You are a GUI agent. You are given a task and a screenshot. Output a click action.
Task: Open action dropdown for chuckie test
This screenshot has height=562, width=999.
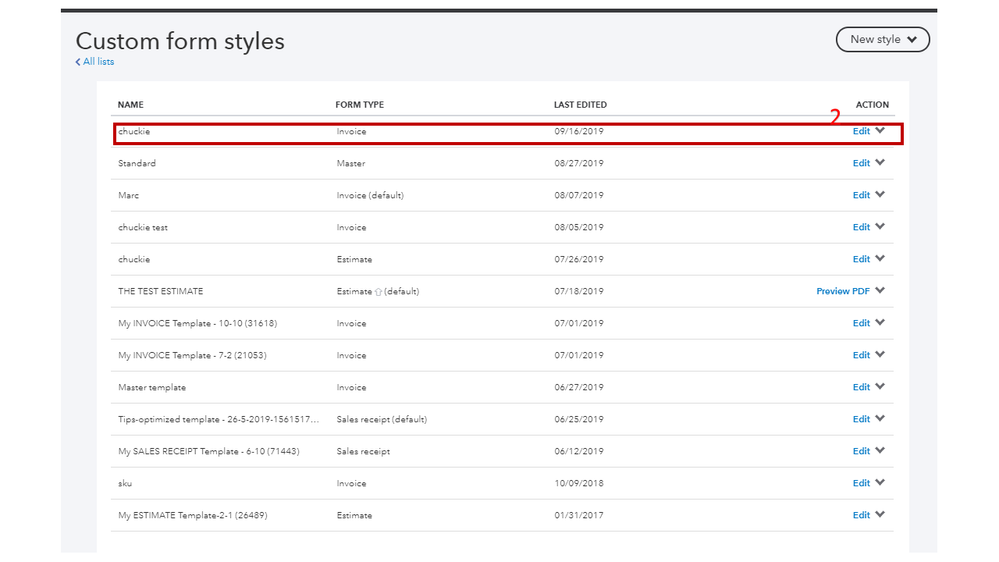point(880,227)
